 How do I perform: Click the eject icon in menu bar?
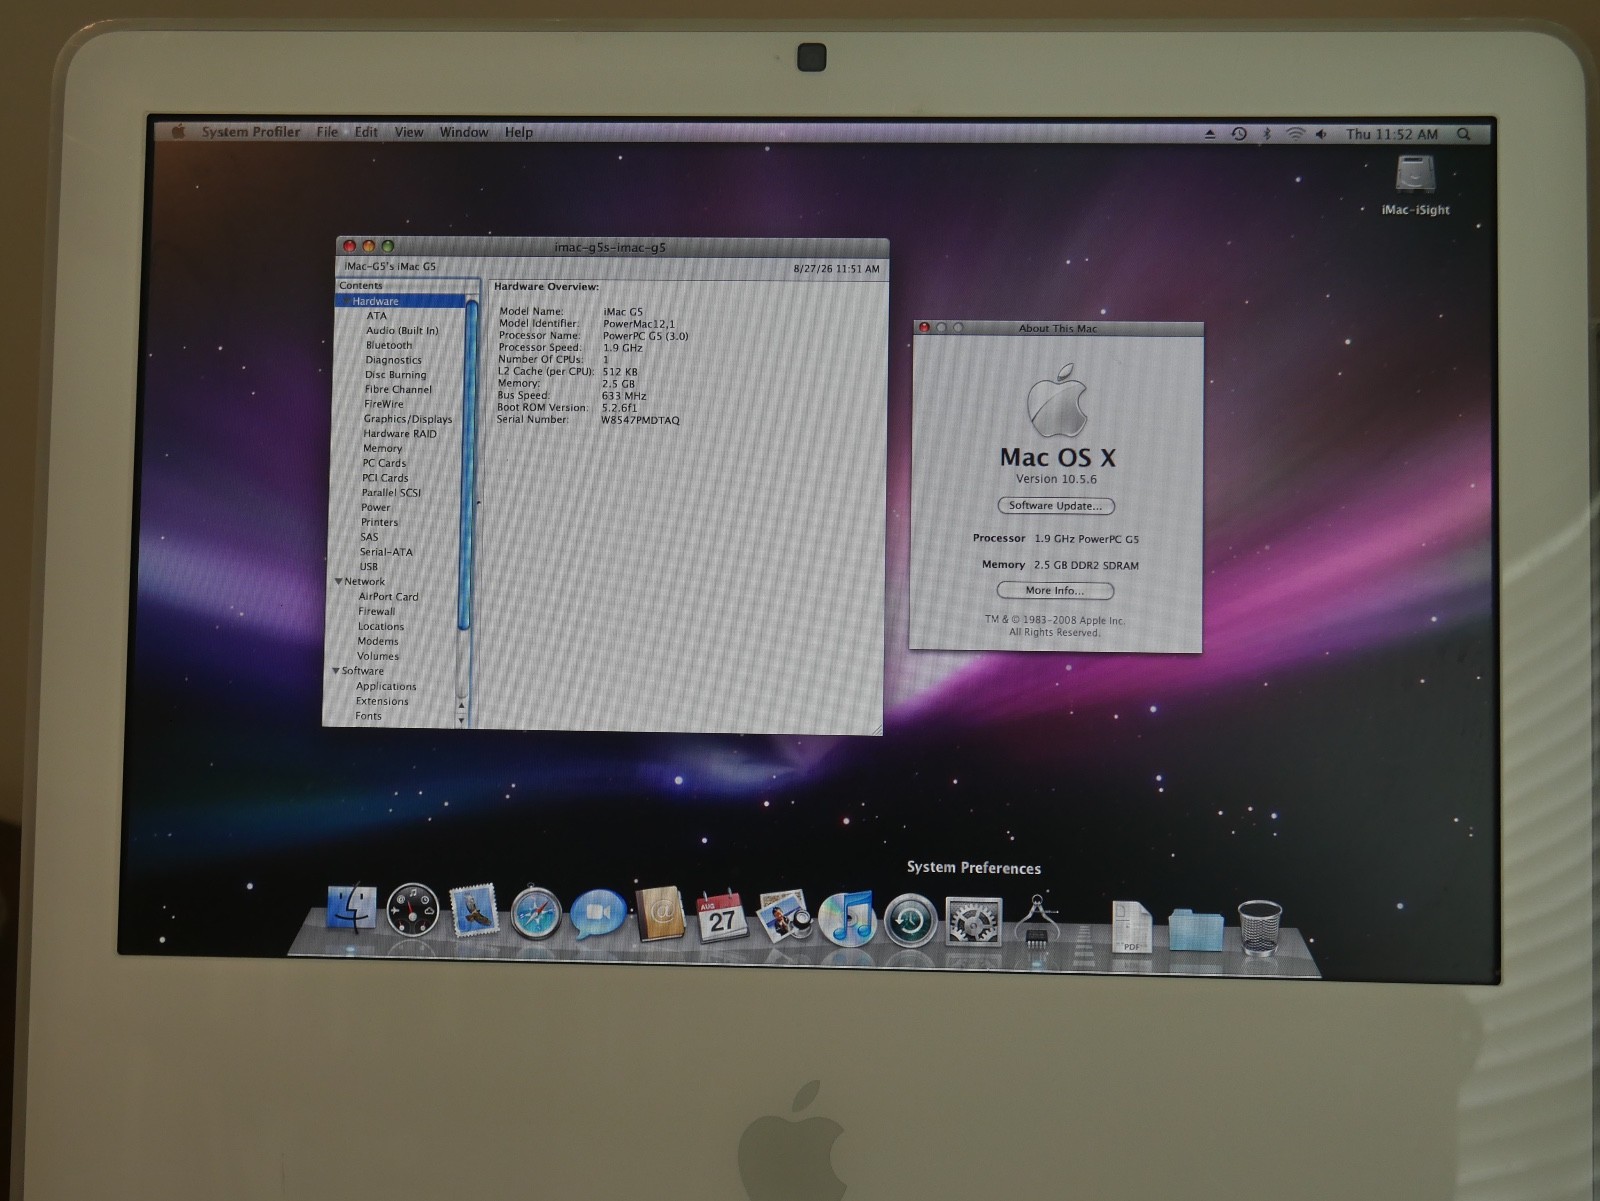click(1210, 134)
